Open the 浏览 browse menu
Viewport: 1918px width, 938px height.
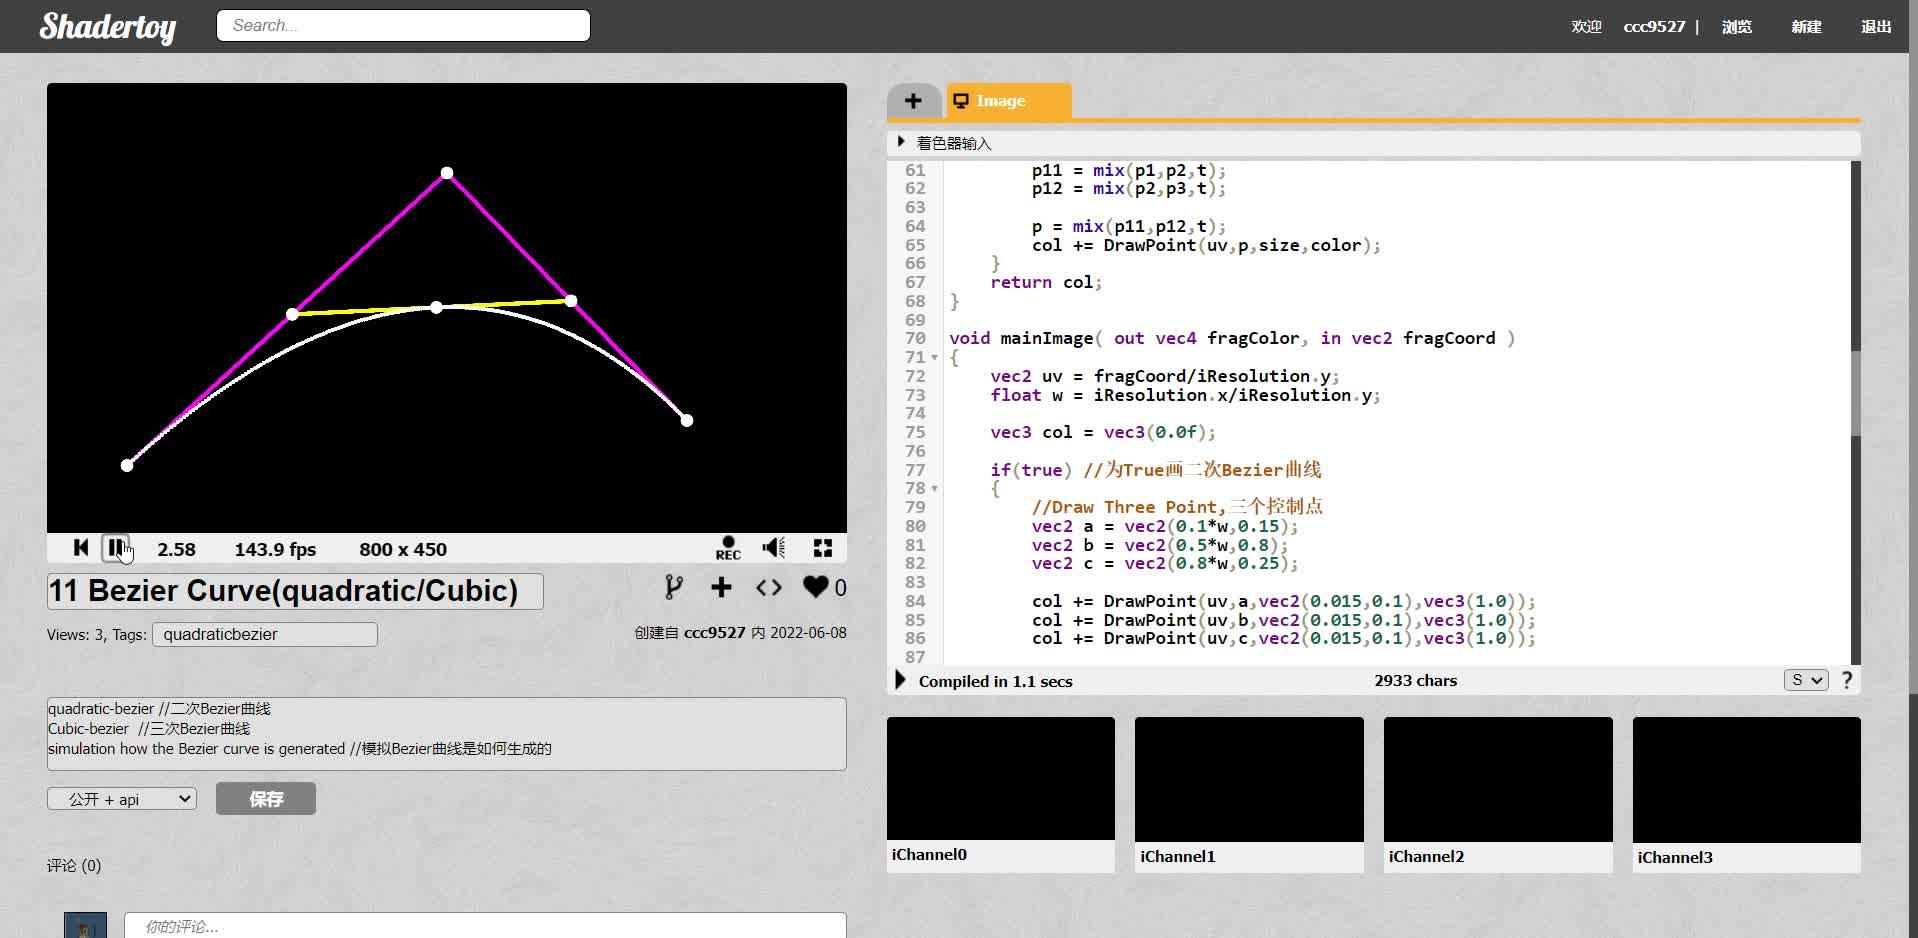(1736, 27)
